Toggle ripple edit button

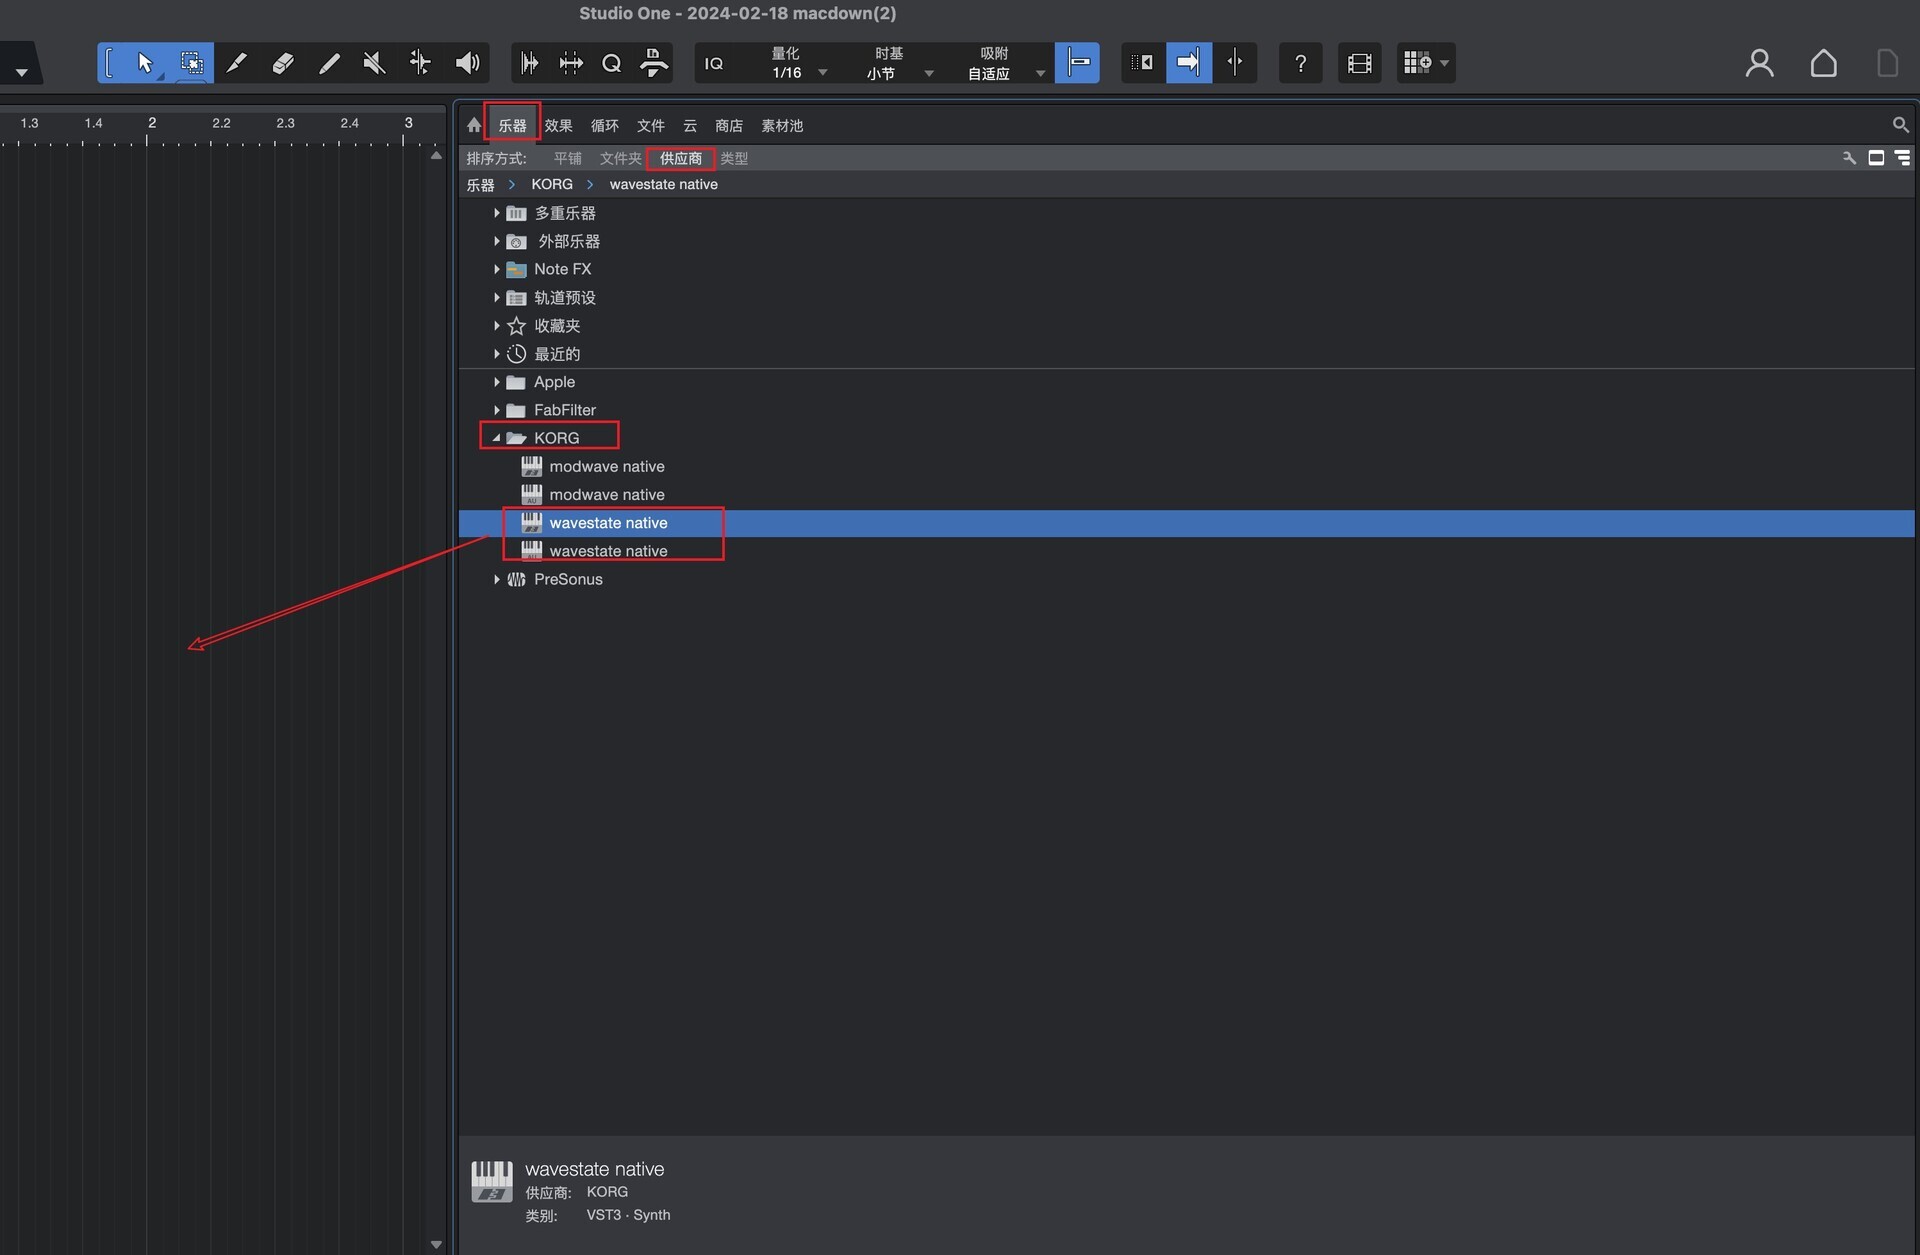point(1143,63)
